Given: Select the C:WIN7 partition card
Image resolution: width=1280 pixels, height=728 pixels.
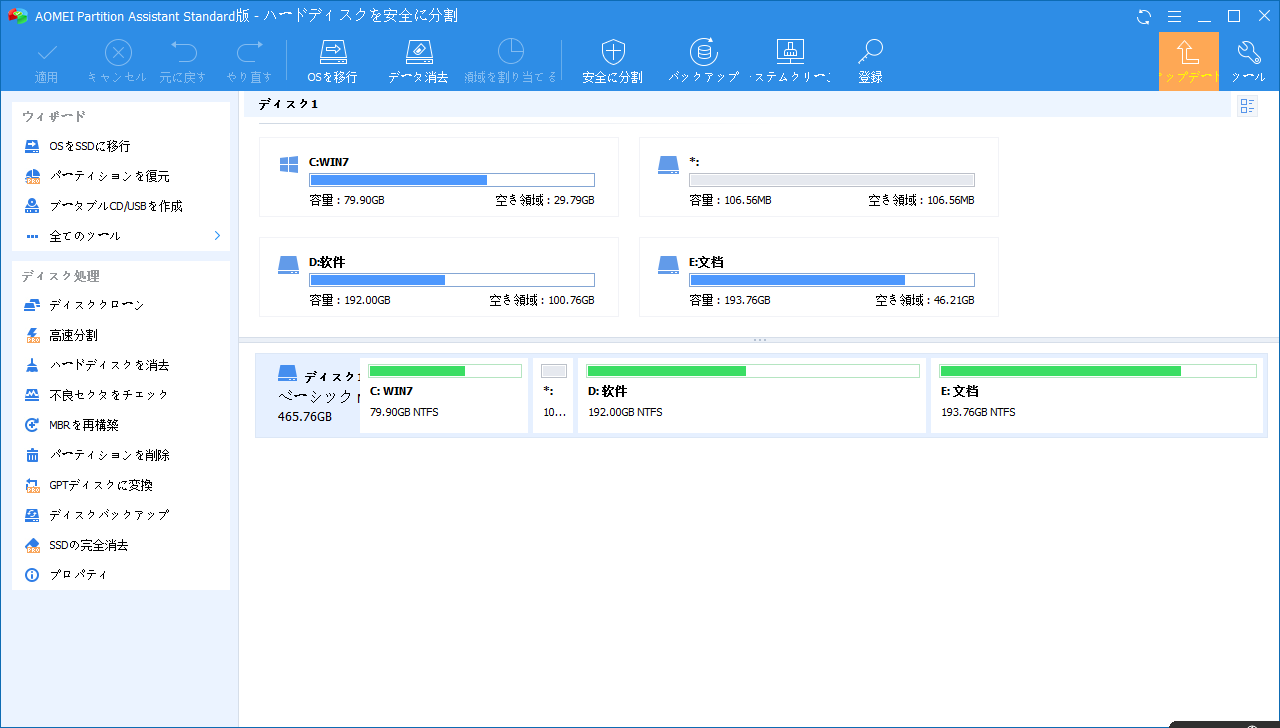Looking at the screenshot, I should coord(439,177).
